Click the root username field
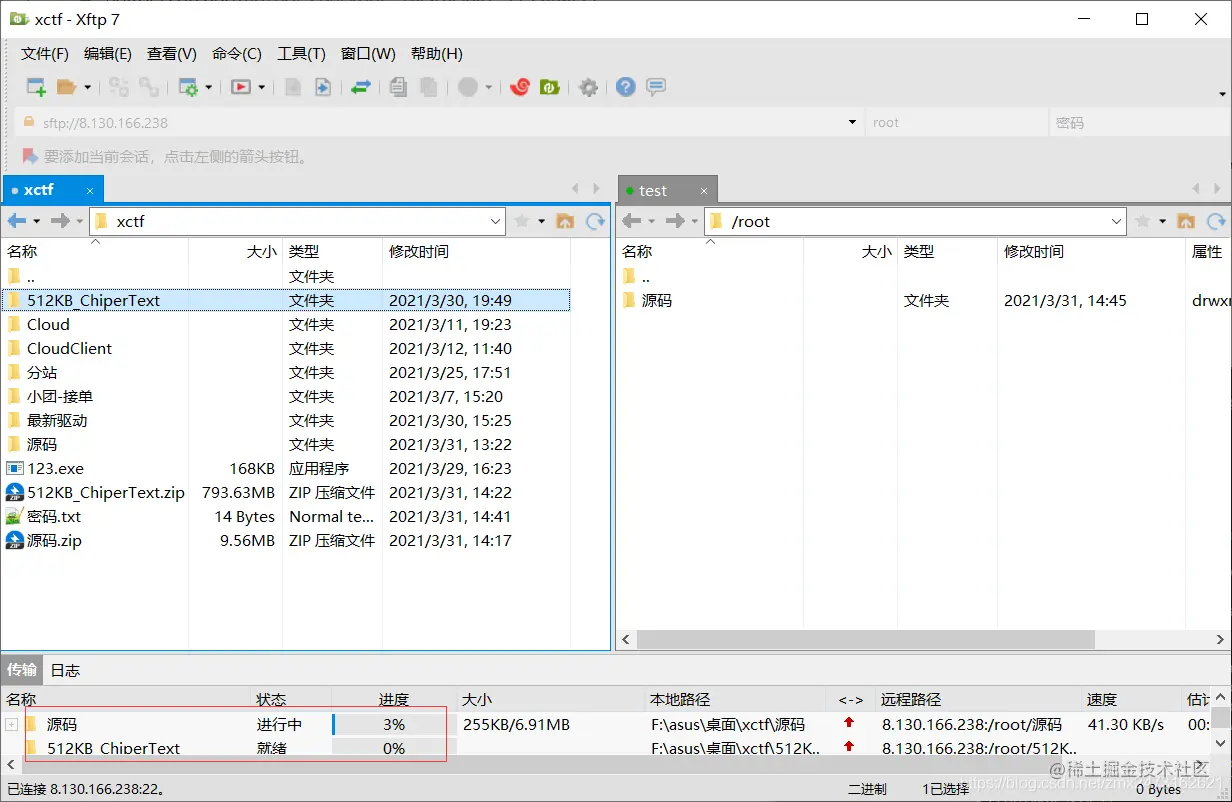Viewport: 1232px width, 802px height. pos(956,122)
